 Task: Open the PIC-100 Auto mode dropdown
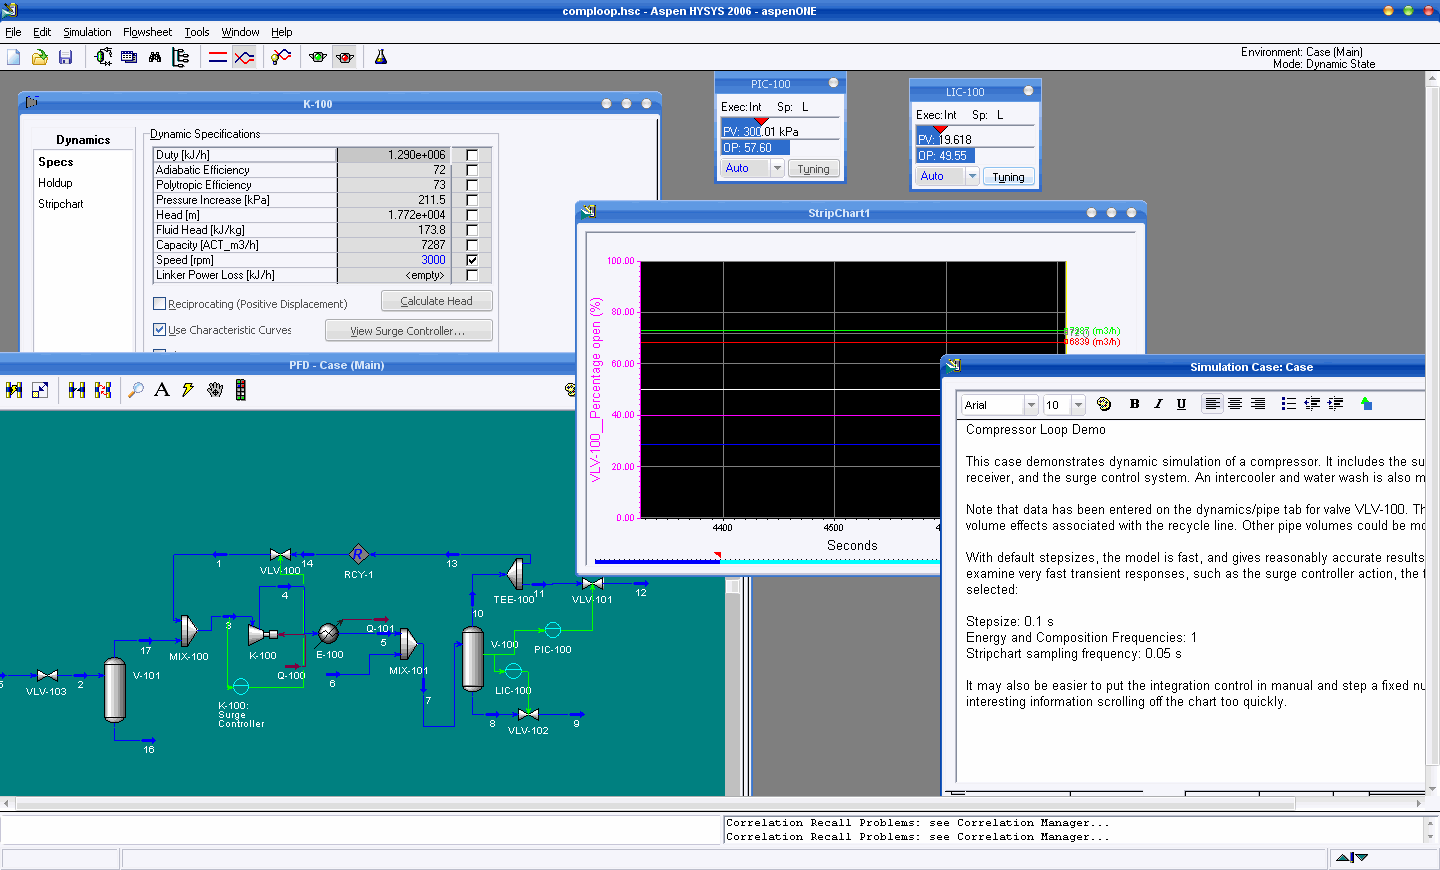[778, 168]
